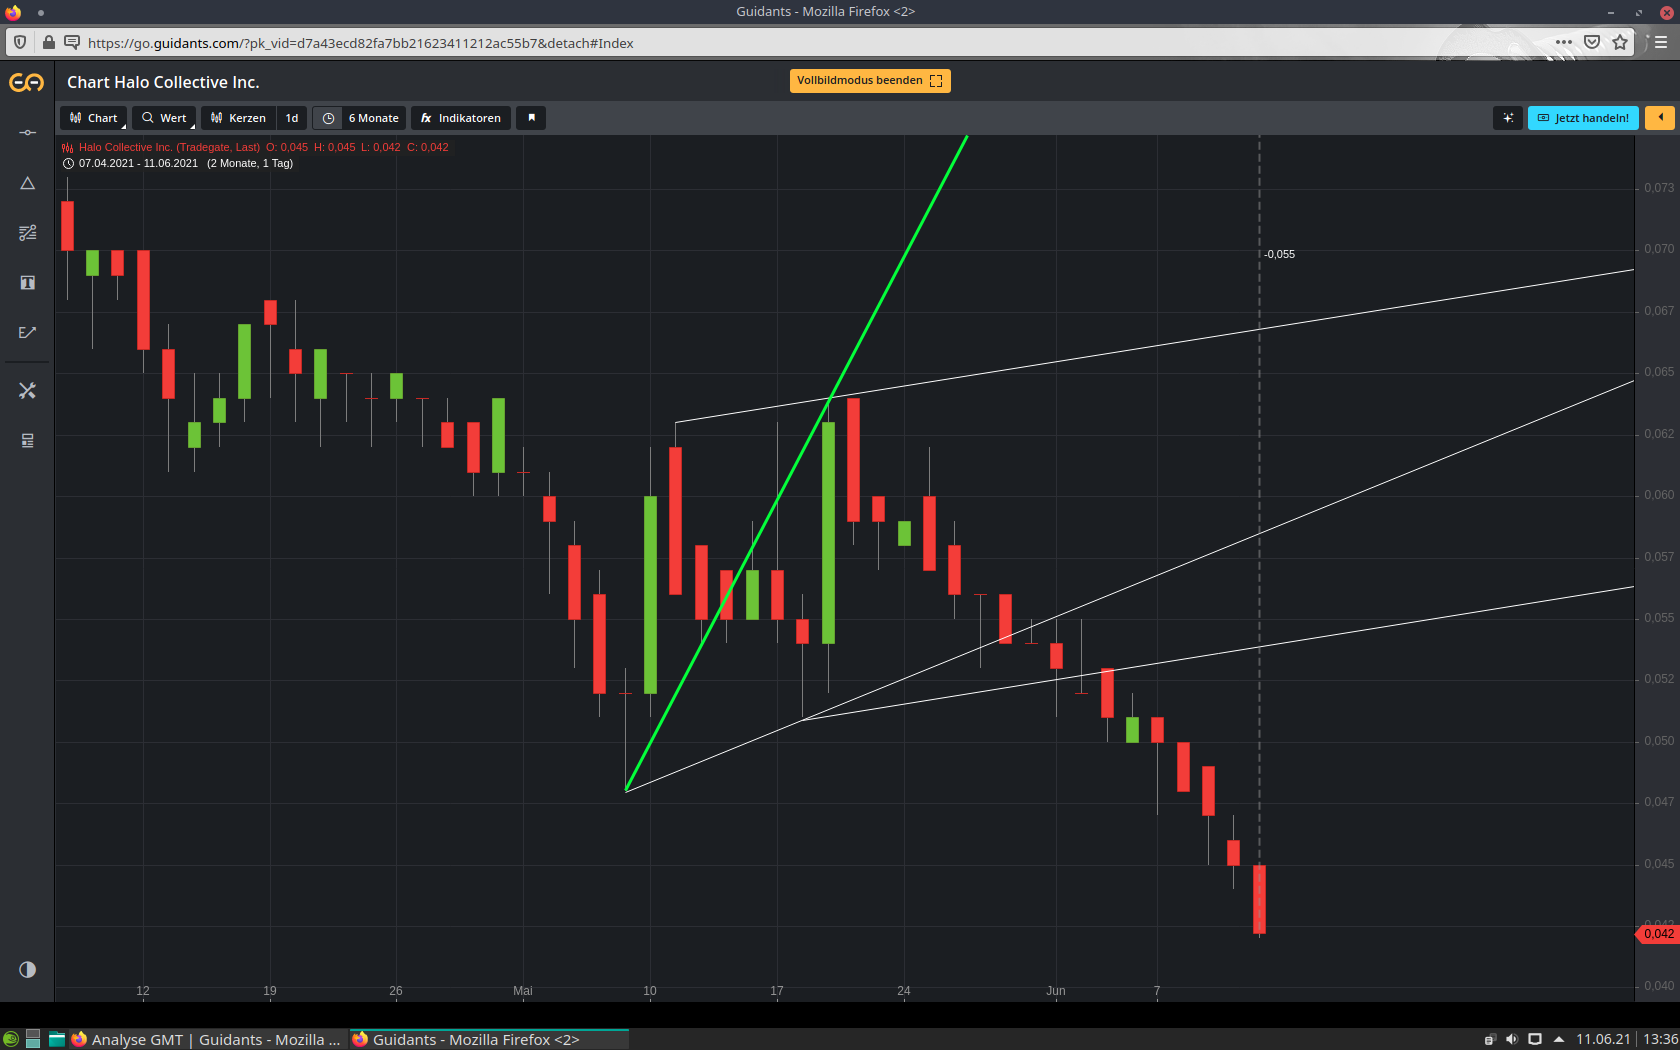The image size is (1680, 1050).
Task: Click the show desktop taskbar icon
Action: point(33,1040)
